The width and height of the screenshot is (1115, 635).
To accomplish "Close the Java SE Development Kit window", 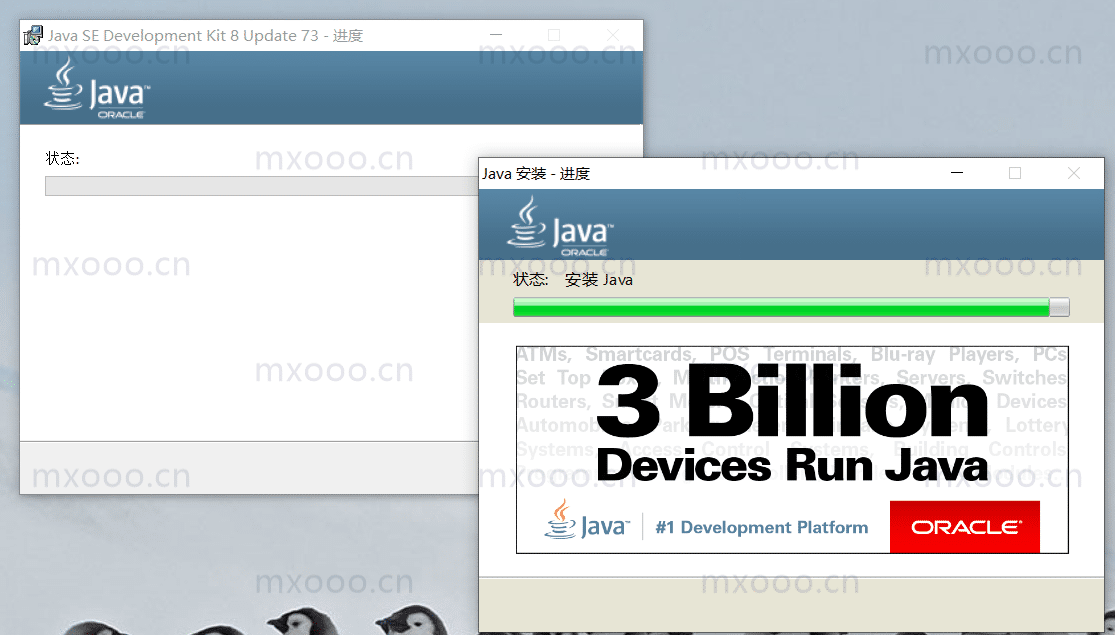I will [613, 35].
